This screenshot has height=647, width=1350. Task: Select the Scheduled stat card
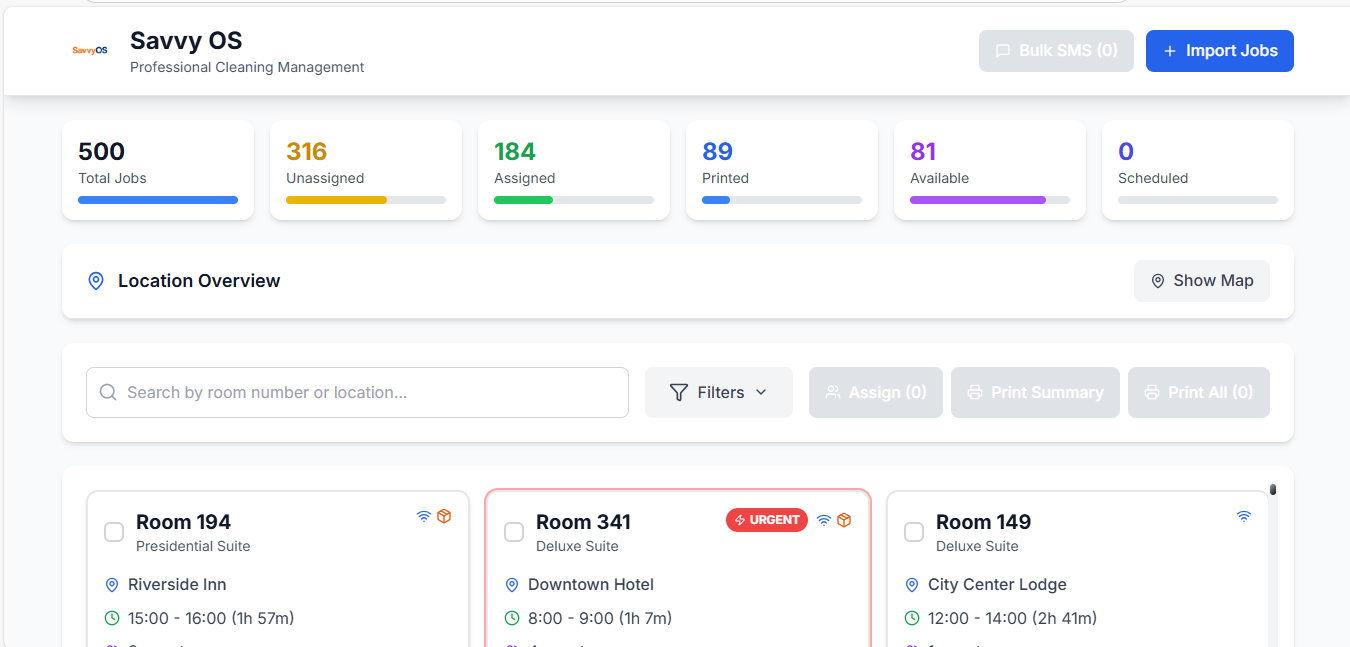1198,170
